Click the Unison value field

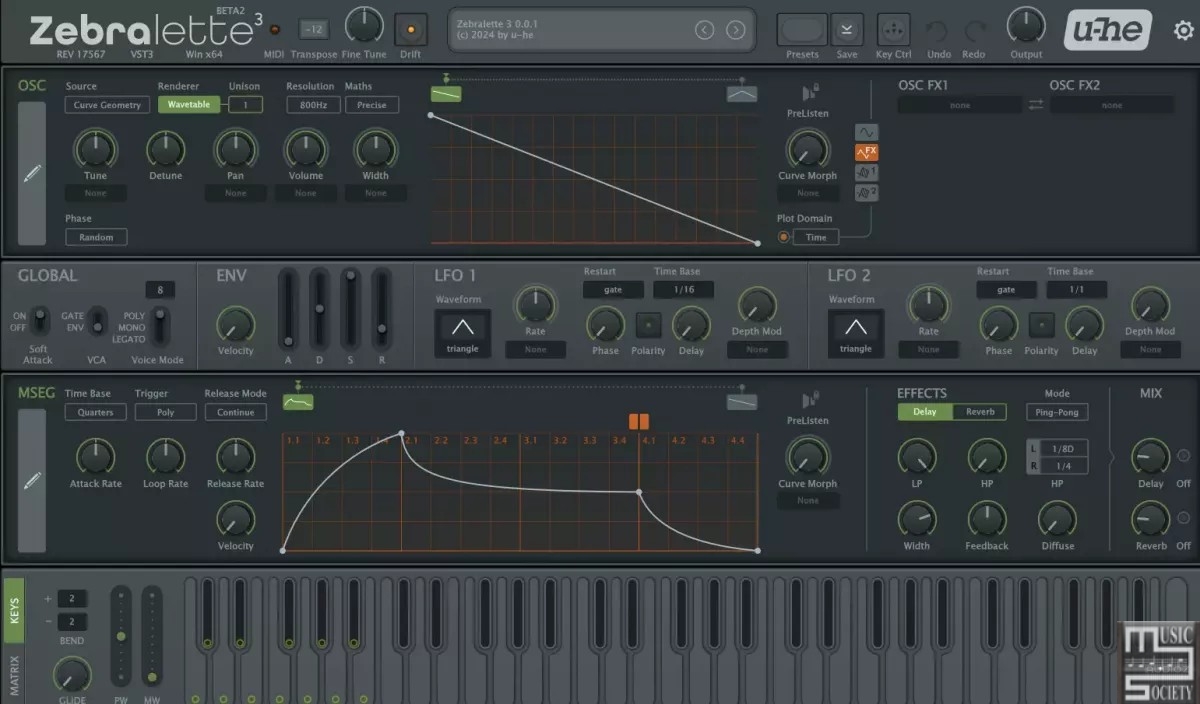click(245, 105)
